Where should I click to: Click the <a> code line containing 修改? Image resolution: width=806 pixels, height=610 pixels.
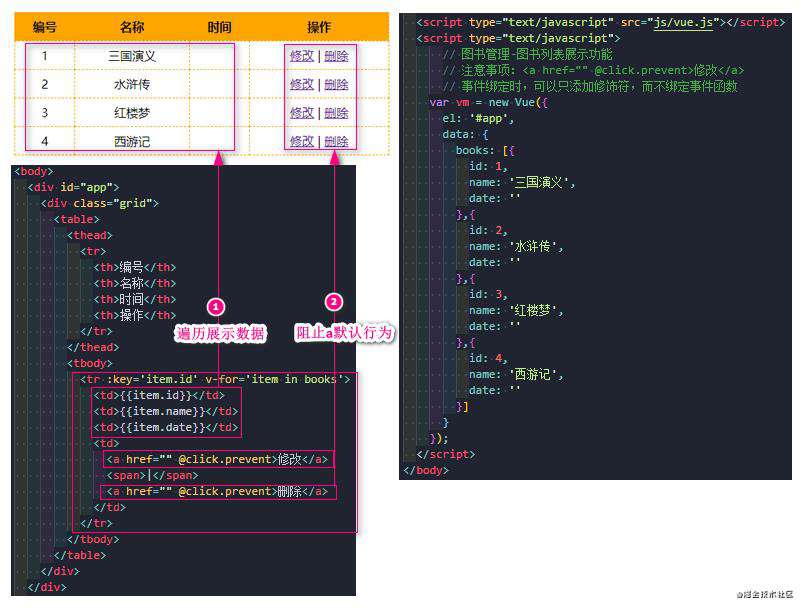click(217, 459)
